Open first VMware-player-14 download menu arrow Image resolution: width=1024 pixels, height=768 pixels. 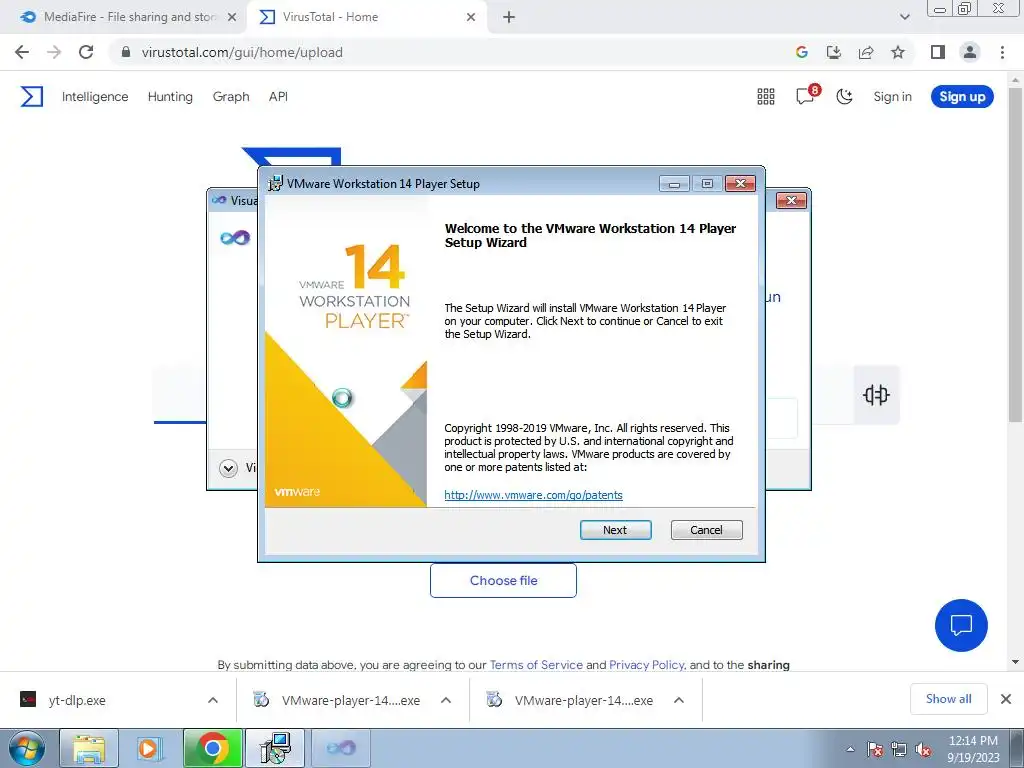(x=446, y=700)
